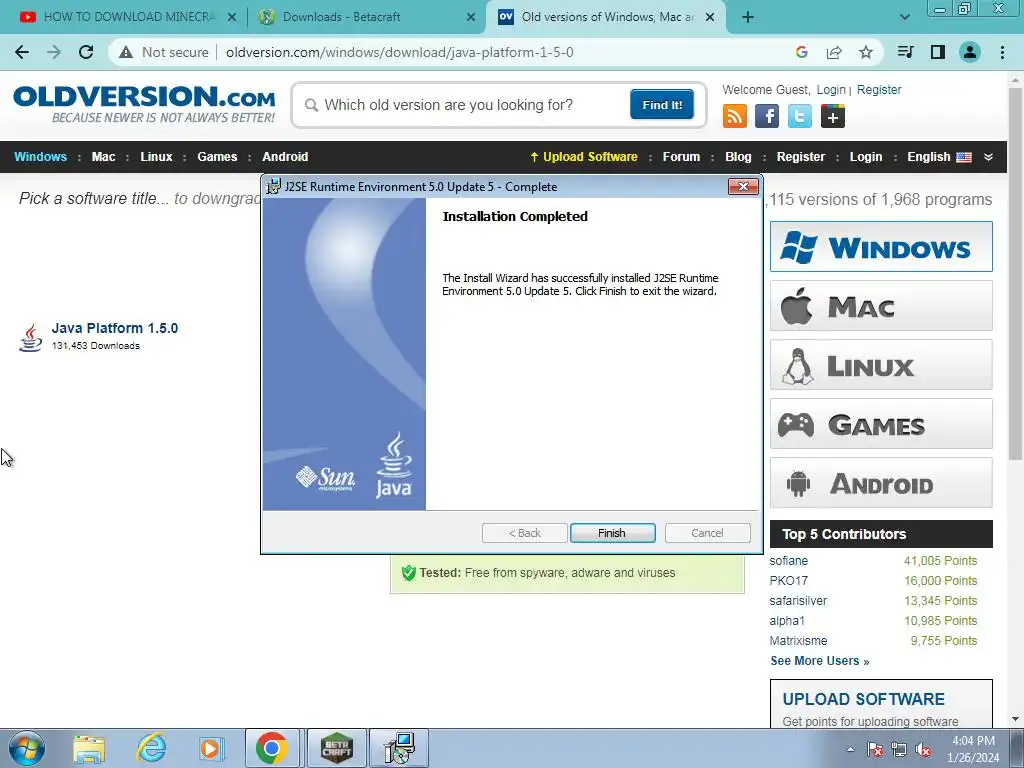Select Android in the navigation bar
The image size is (1024, 768).
point(285,157)
